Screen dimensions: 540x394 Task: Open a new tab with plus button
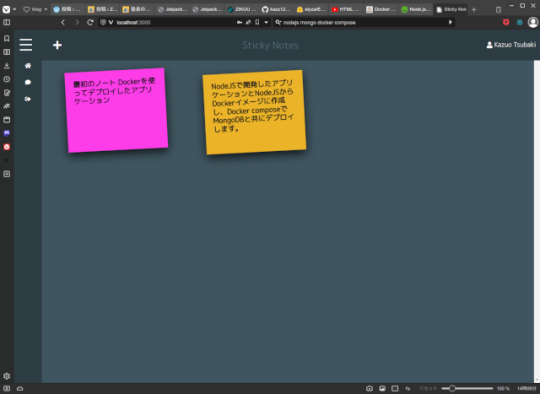pos(474,10)
